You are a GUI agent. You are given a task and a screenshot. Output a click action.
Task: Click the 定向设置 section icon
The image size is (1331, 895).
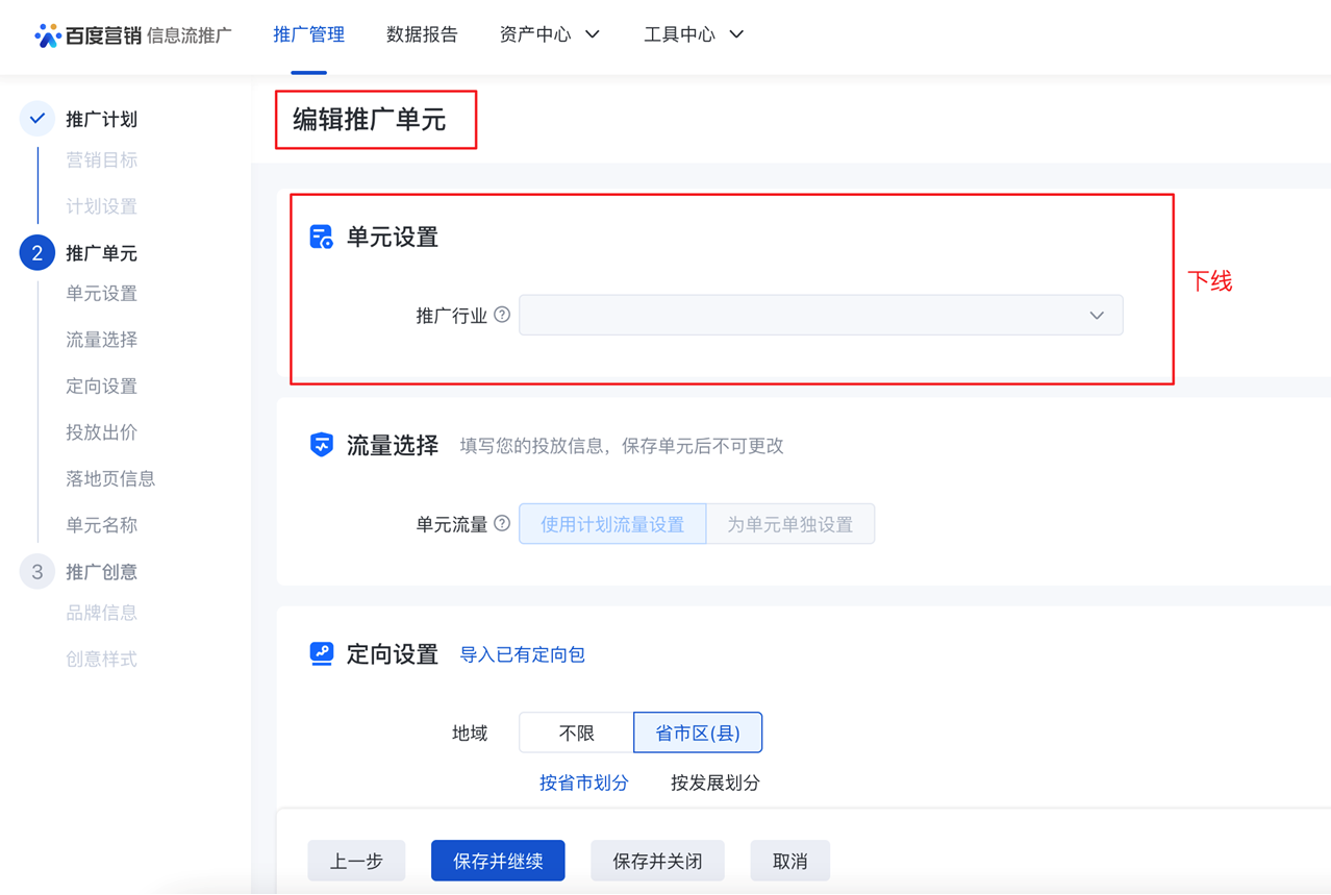click(321, 655)
